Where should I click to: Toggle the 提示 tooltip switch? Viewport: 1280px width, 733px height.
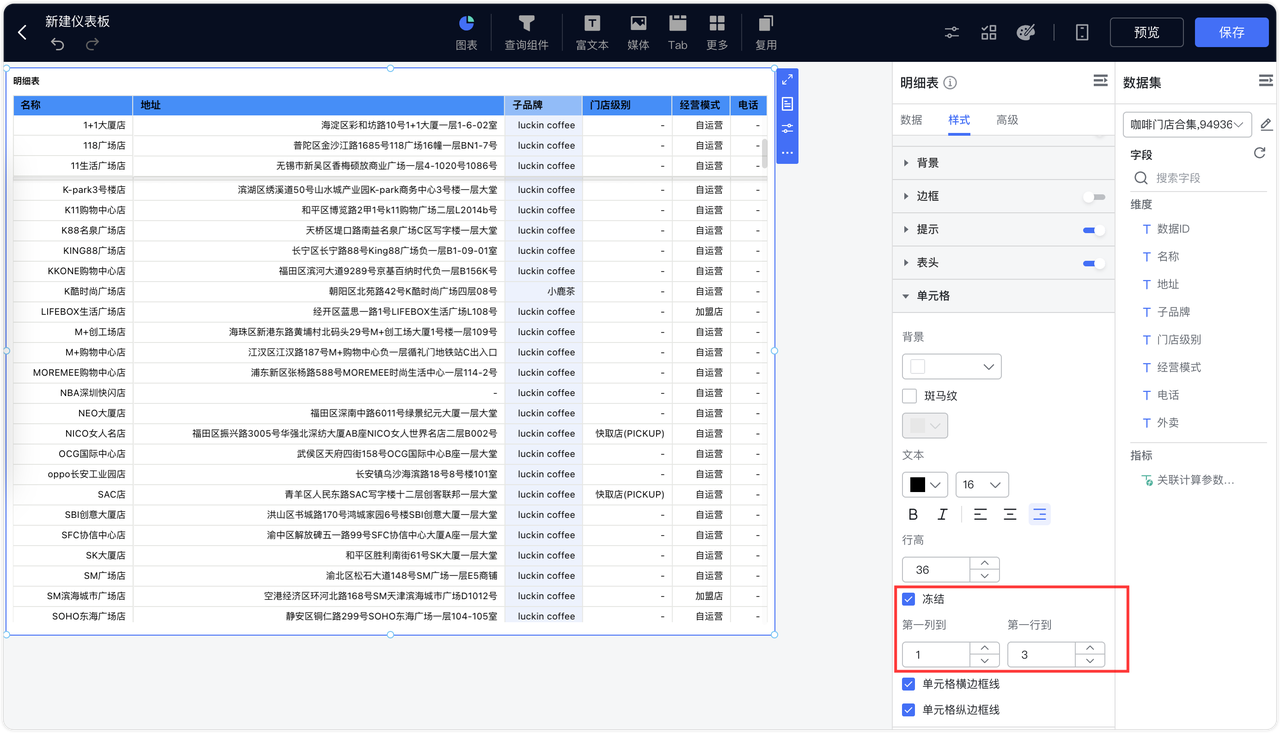click(x=1094, y=230)
